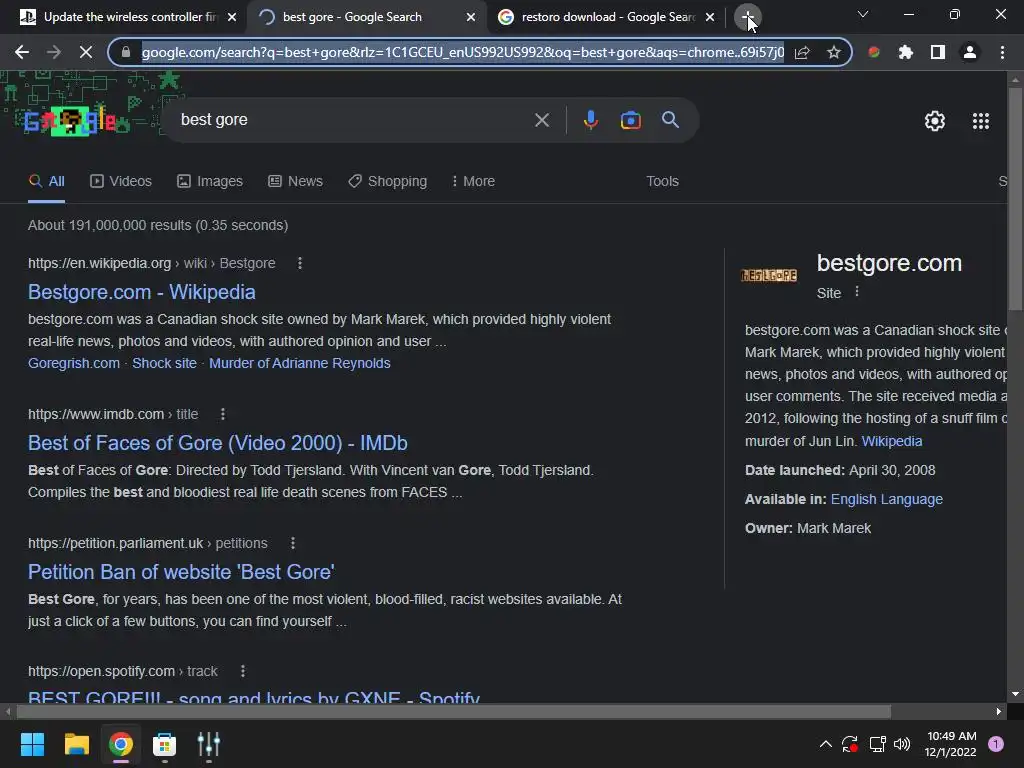Stop loading the page
1024x768 pixels.
click(x=86, y=52)
